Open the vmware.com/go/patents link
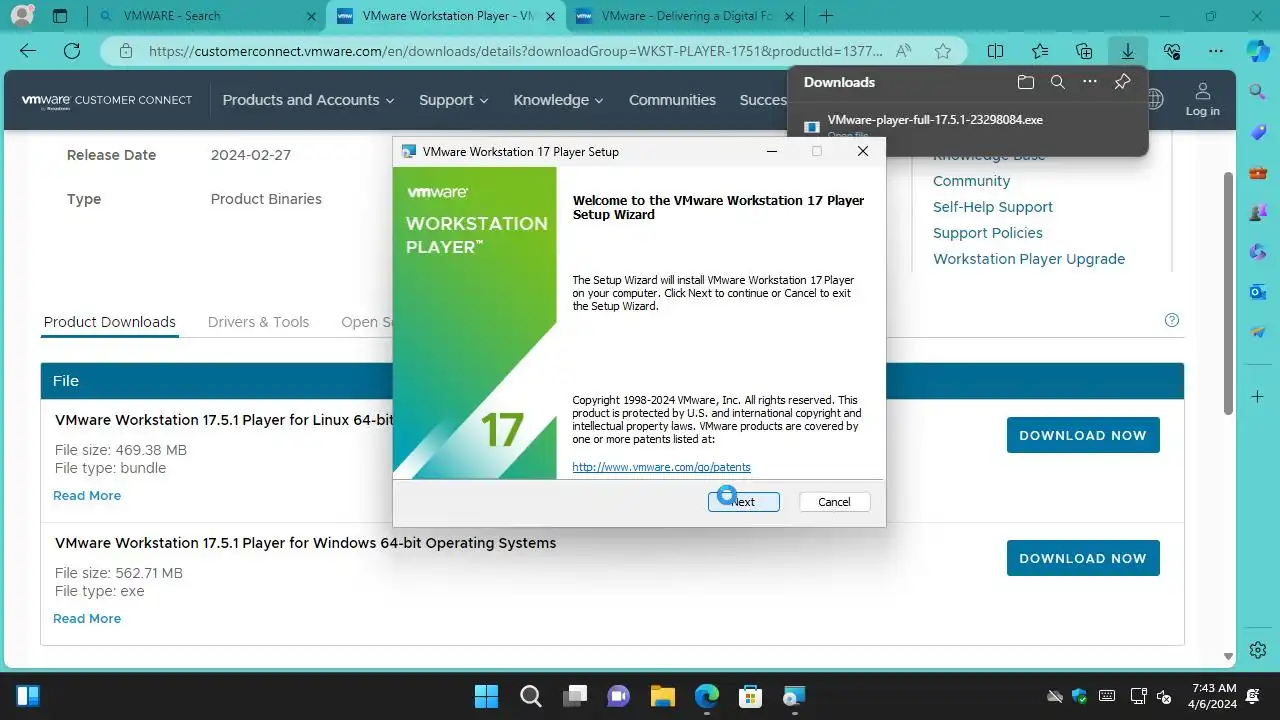Viewport: 1280px width, 720px height. (661, 467)
